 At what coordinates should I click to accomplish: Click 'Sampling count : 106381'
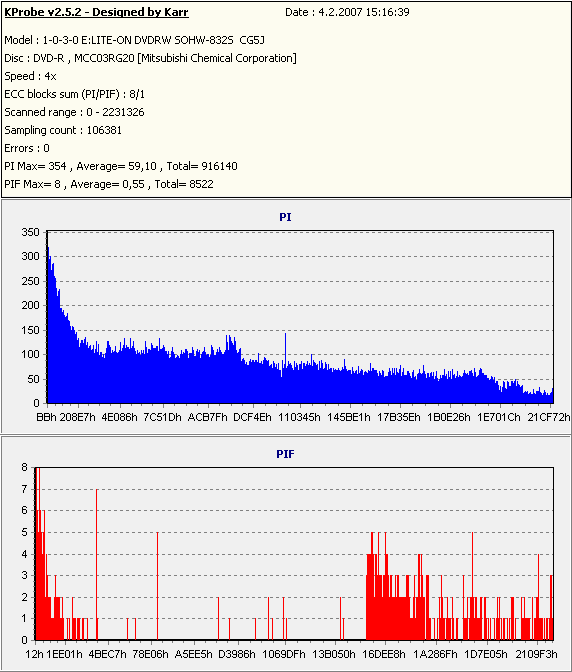[x=63, y=130]
